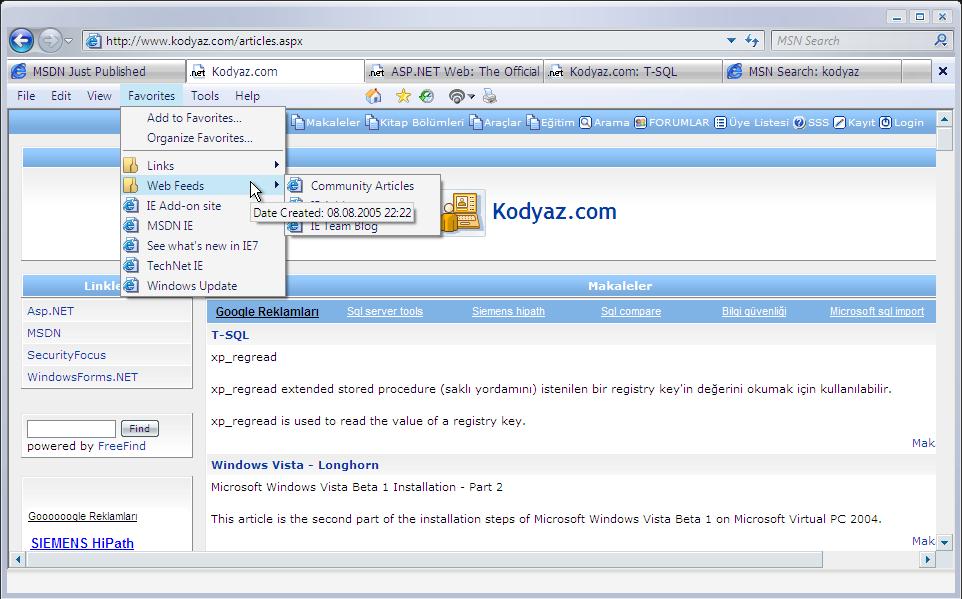Click the feeds icon in the toolbar
962x599 pixels.
tap(457, 96)
